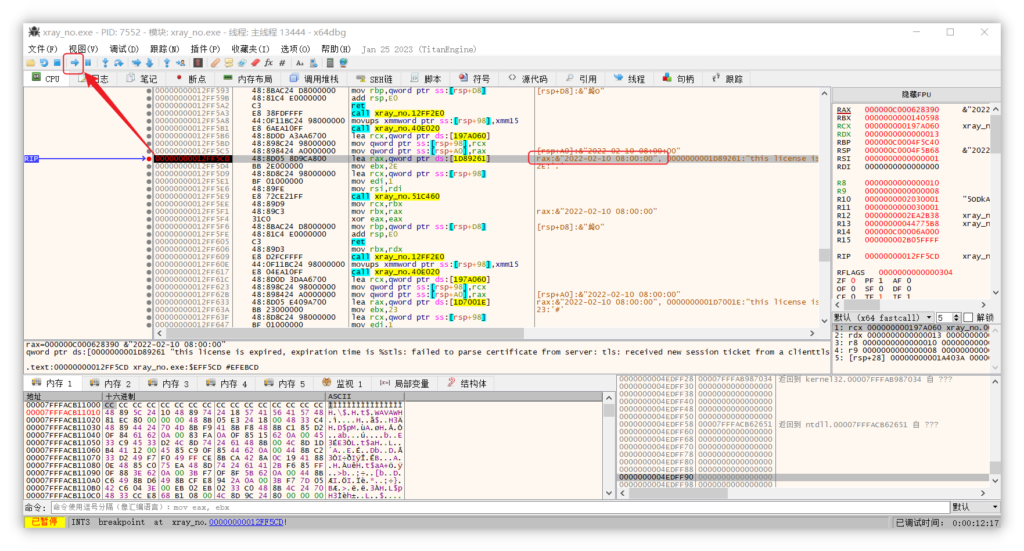Viewport: 1024px width, 551px height.
Task: Open the Functions fx toolbar icon
Action: [x=268, y=63]
